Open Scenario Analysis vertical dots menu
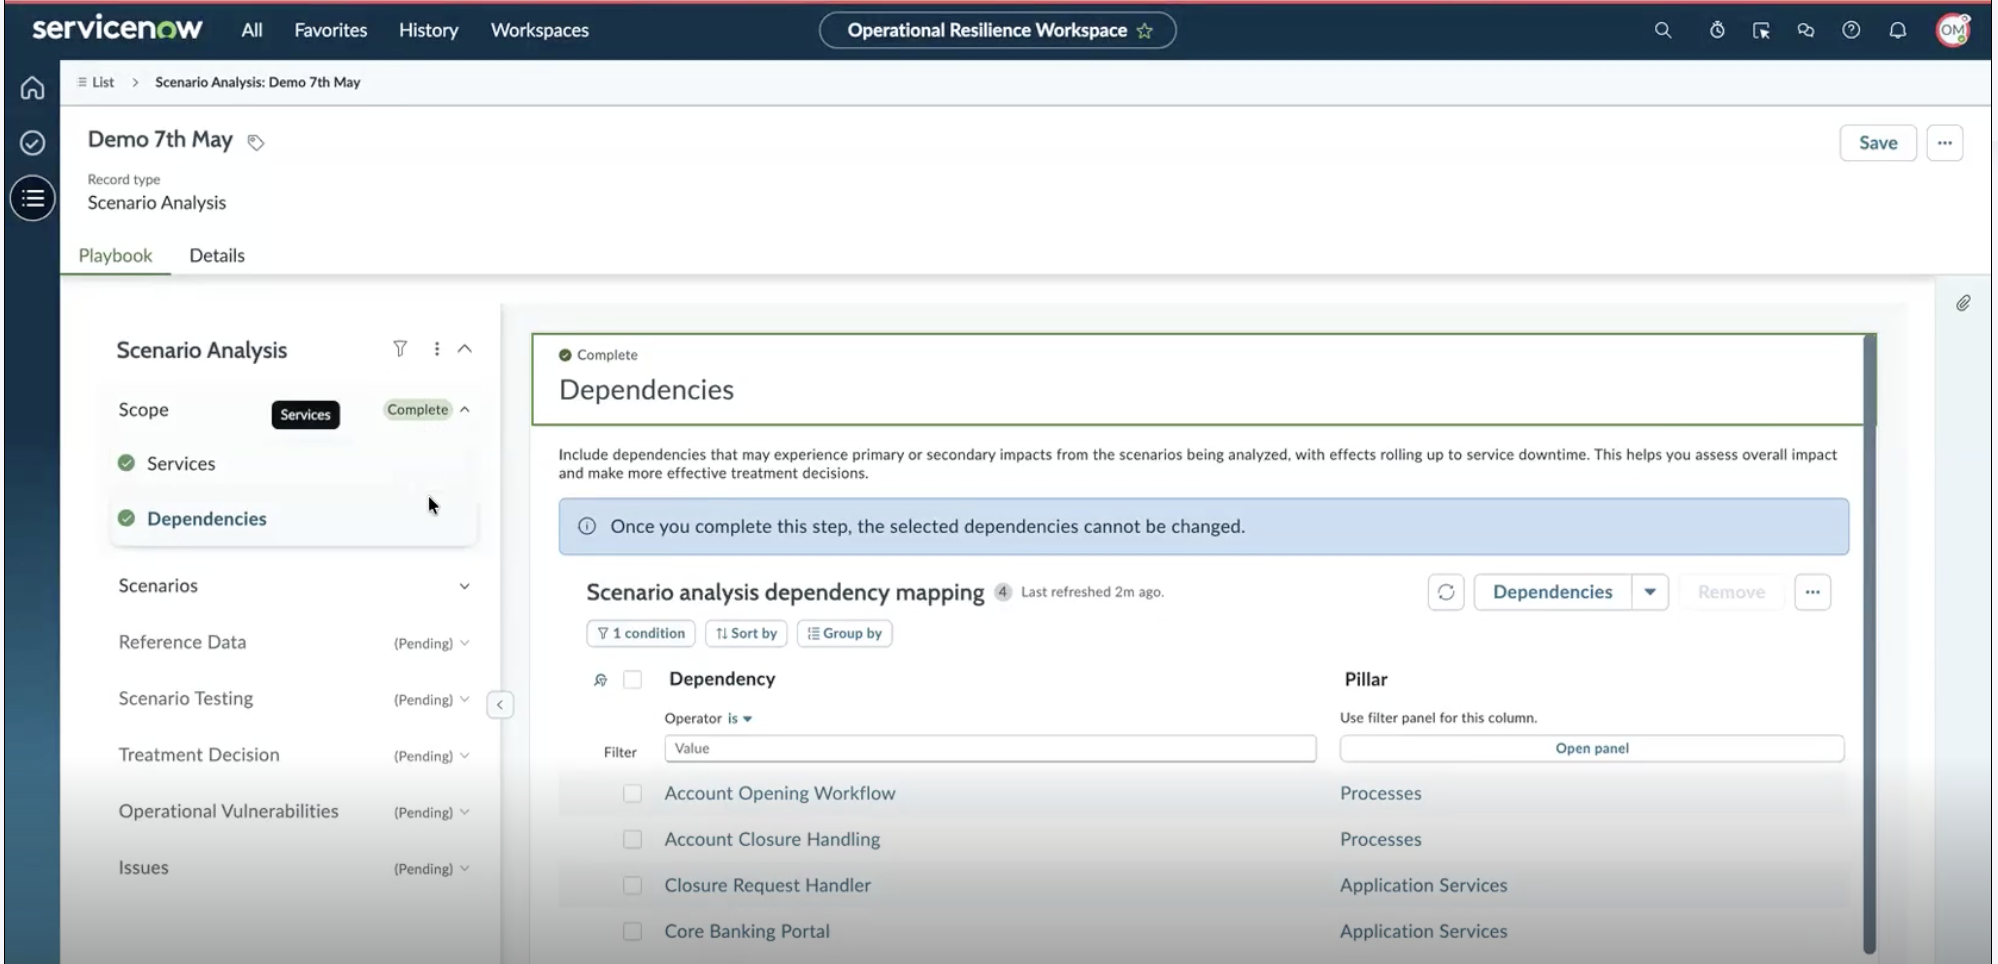 (436, 348)
